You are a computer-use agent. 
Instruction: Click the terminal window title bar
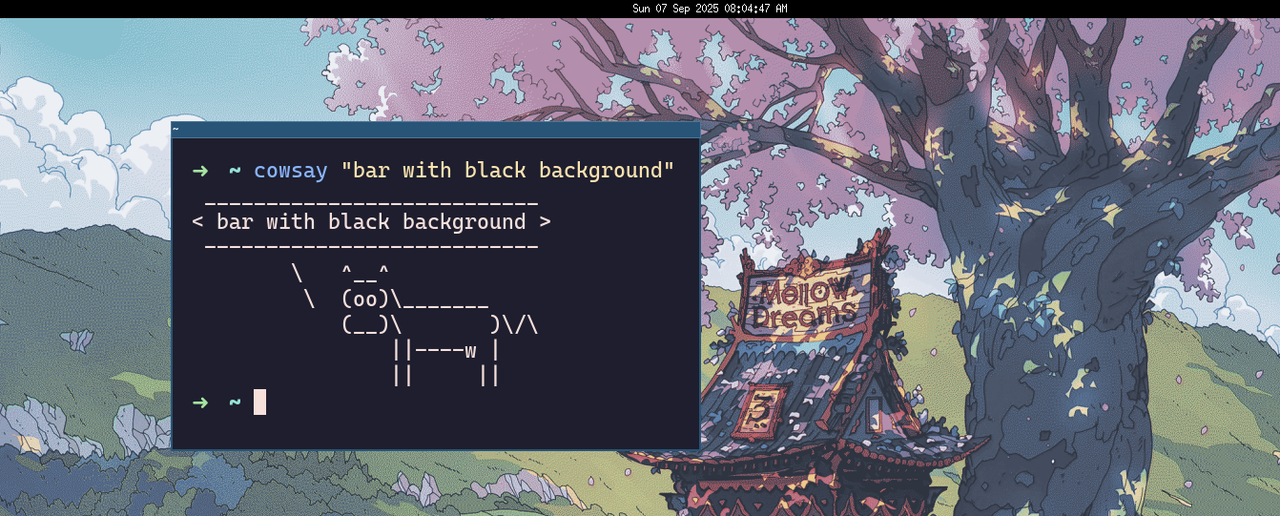click(x=436, y=129)
